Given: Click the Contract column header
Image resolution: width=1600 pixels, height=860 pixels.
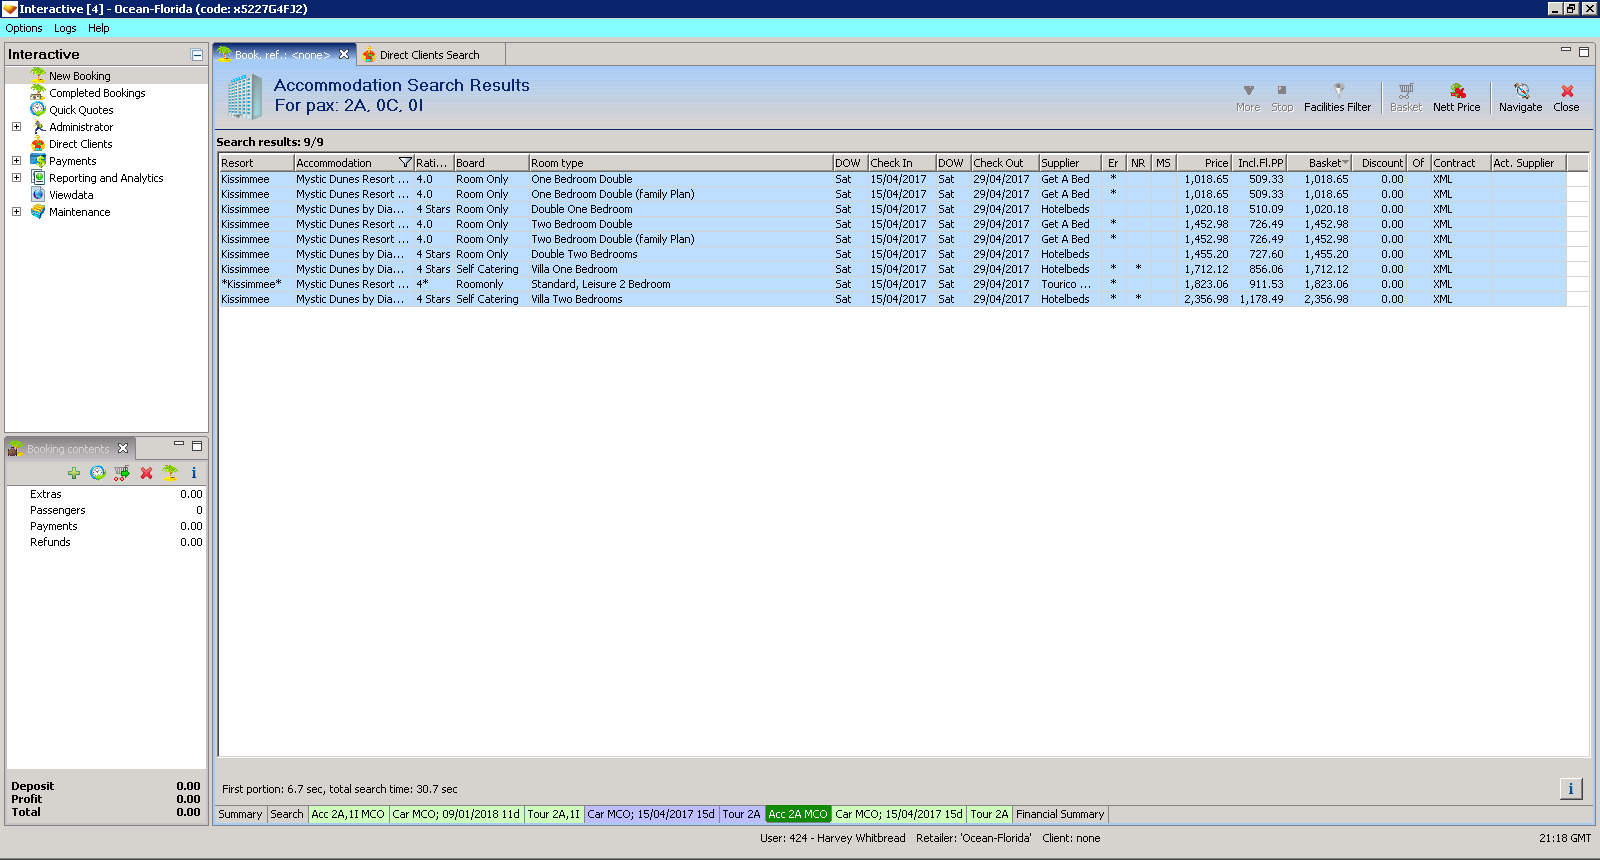Looking at the screenshot, I should [1461, 163].
